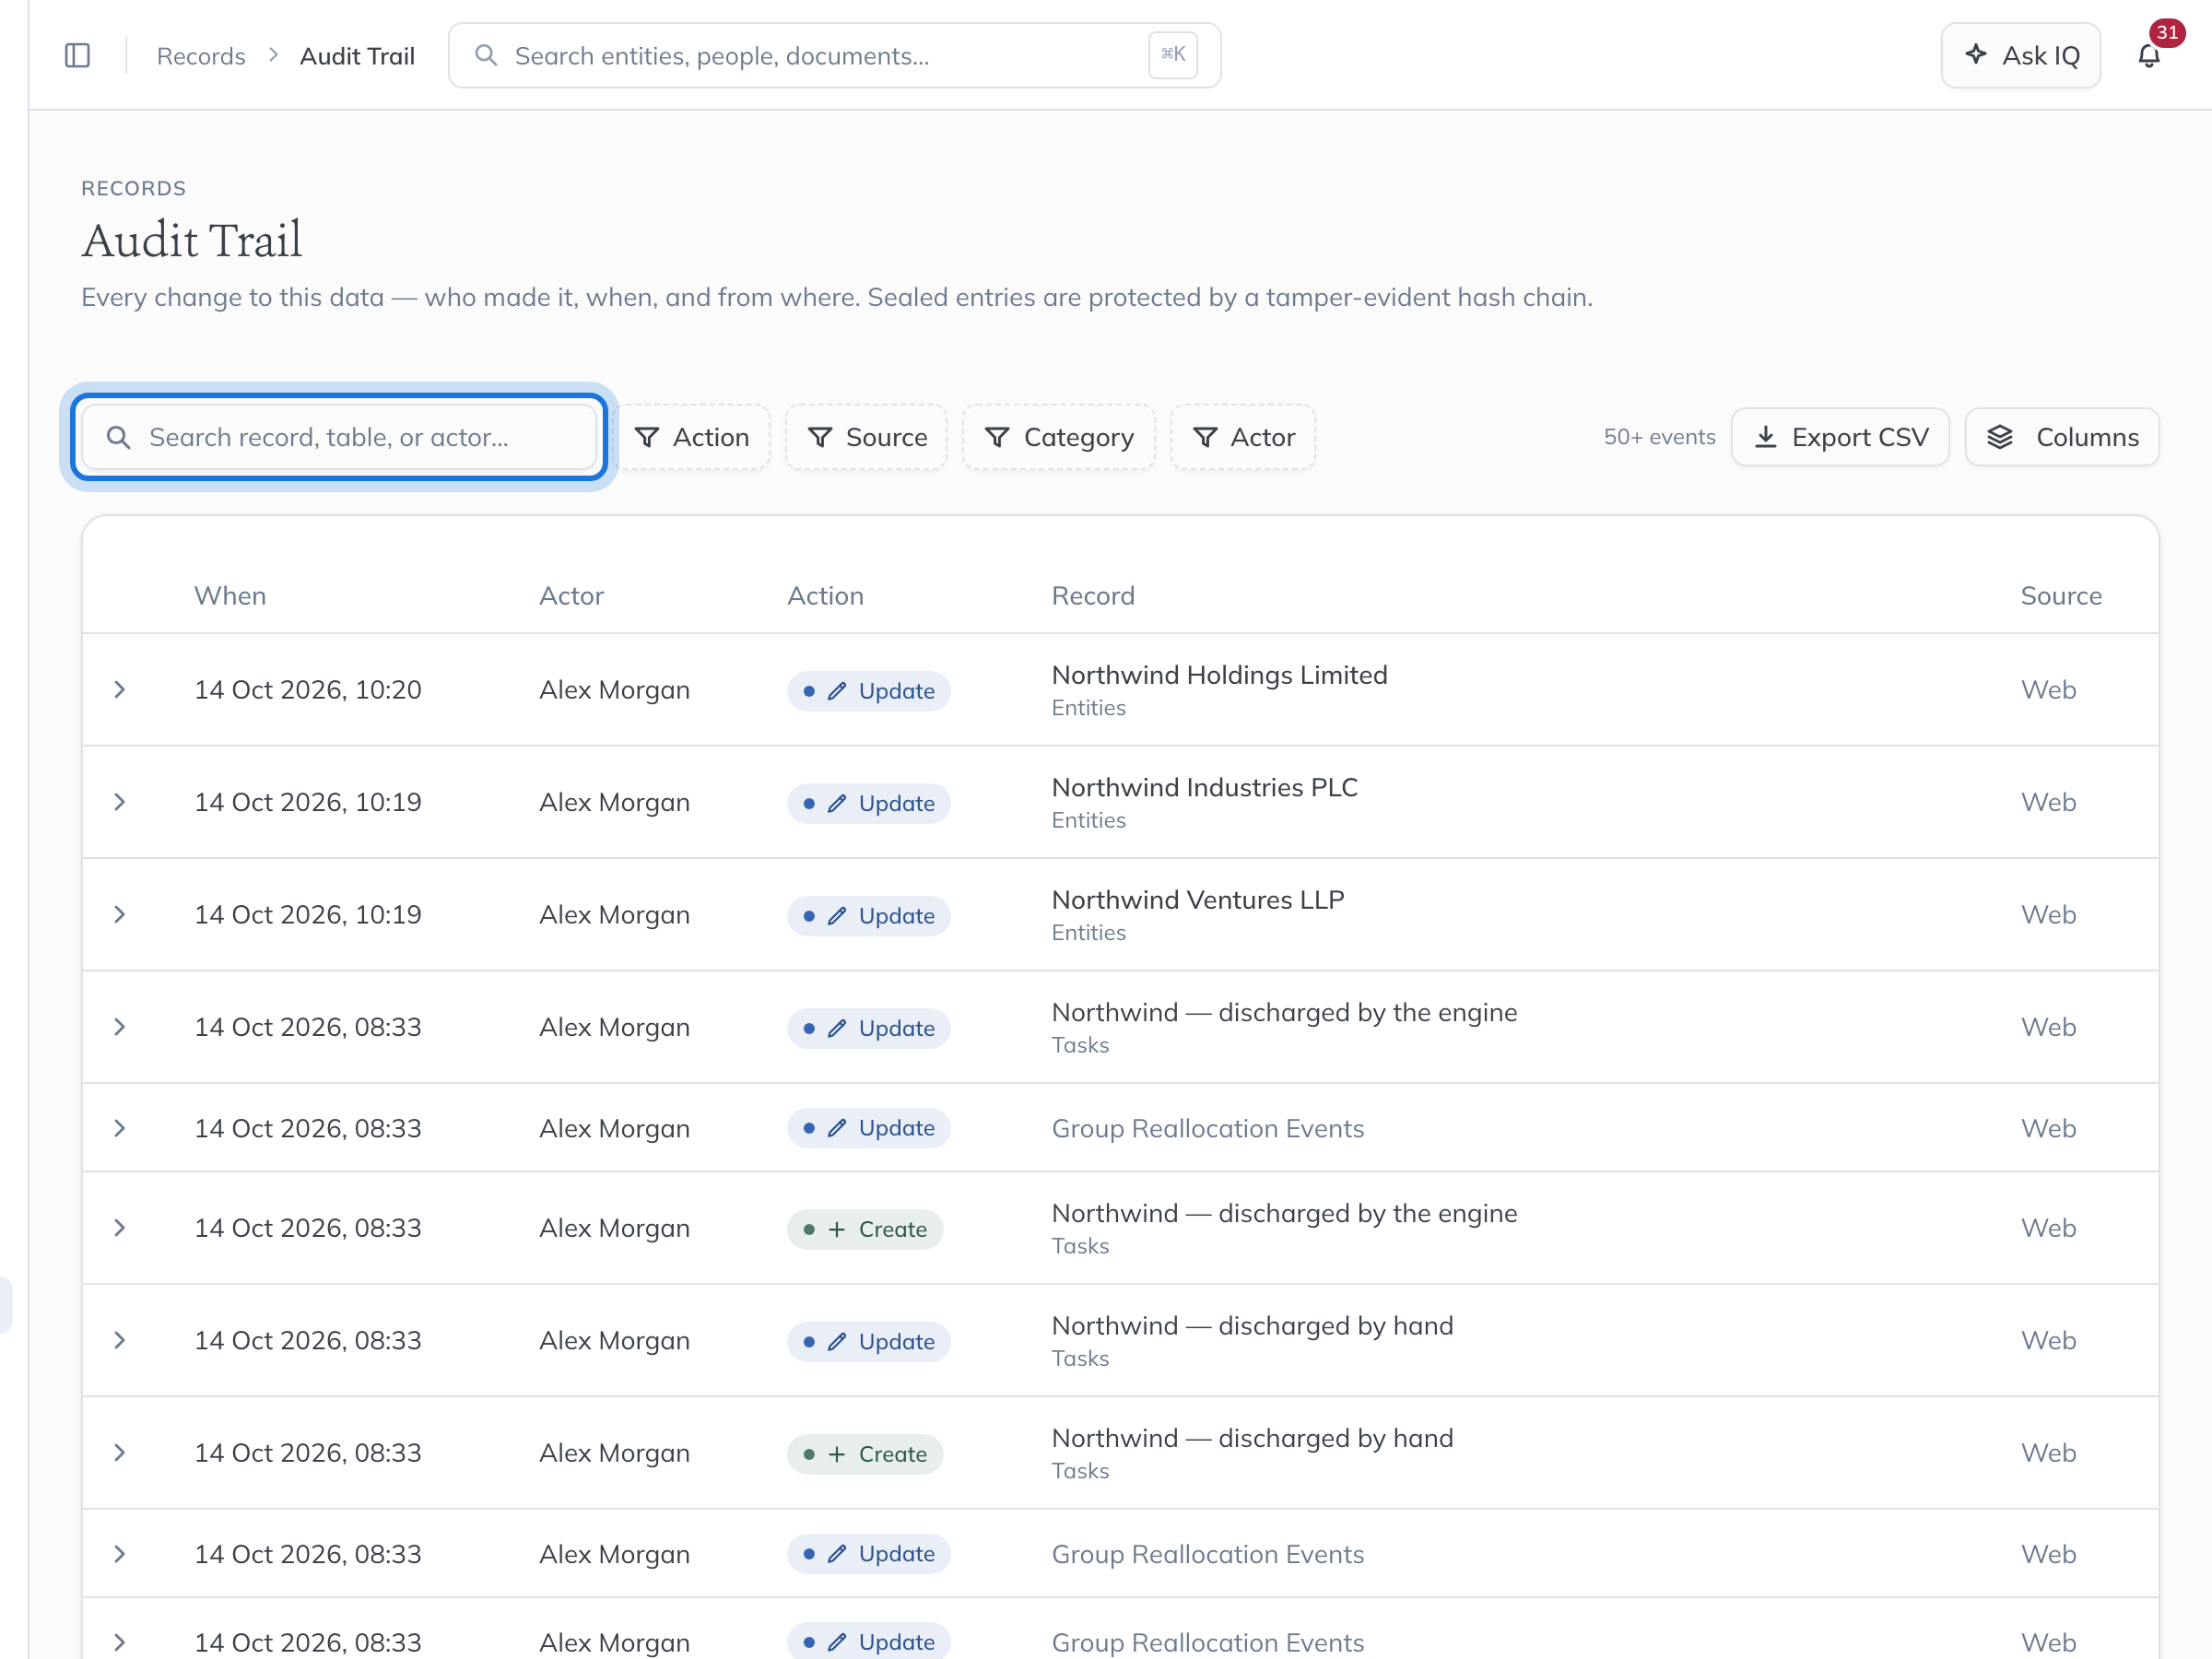Click the ⌘K shortcut badge
The width and height of the screenshot is (2212, 1659).
click(x=1173, y=54)
